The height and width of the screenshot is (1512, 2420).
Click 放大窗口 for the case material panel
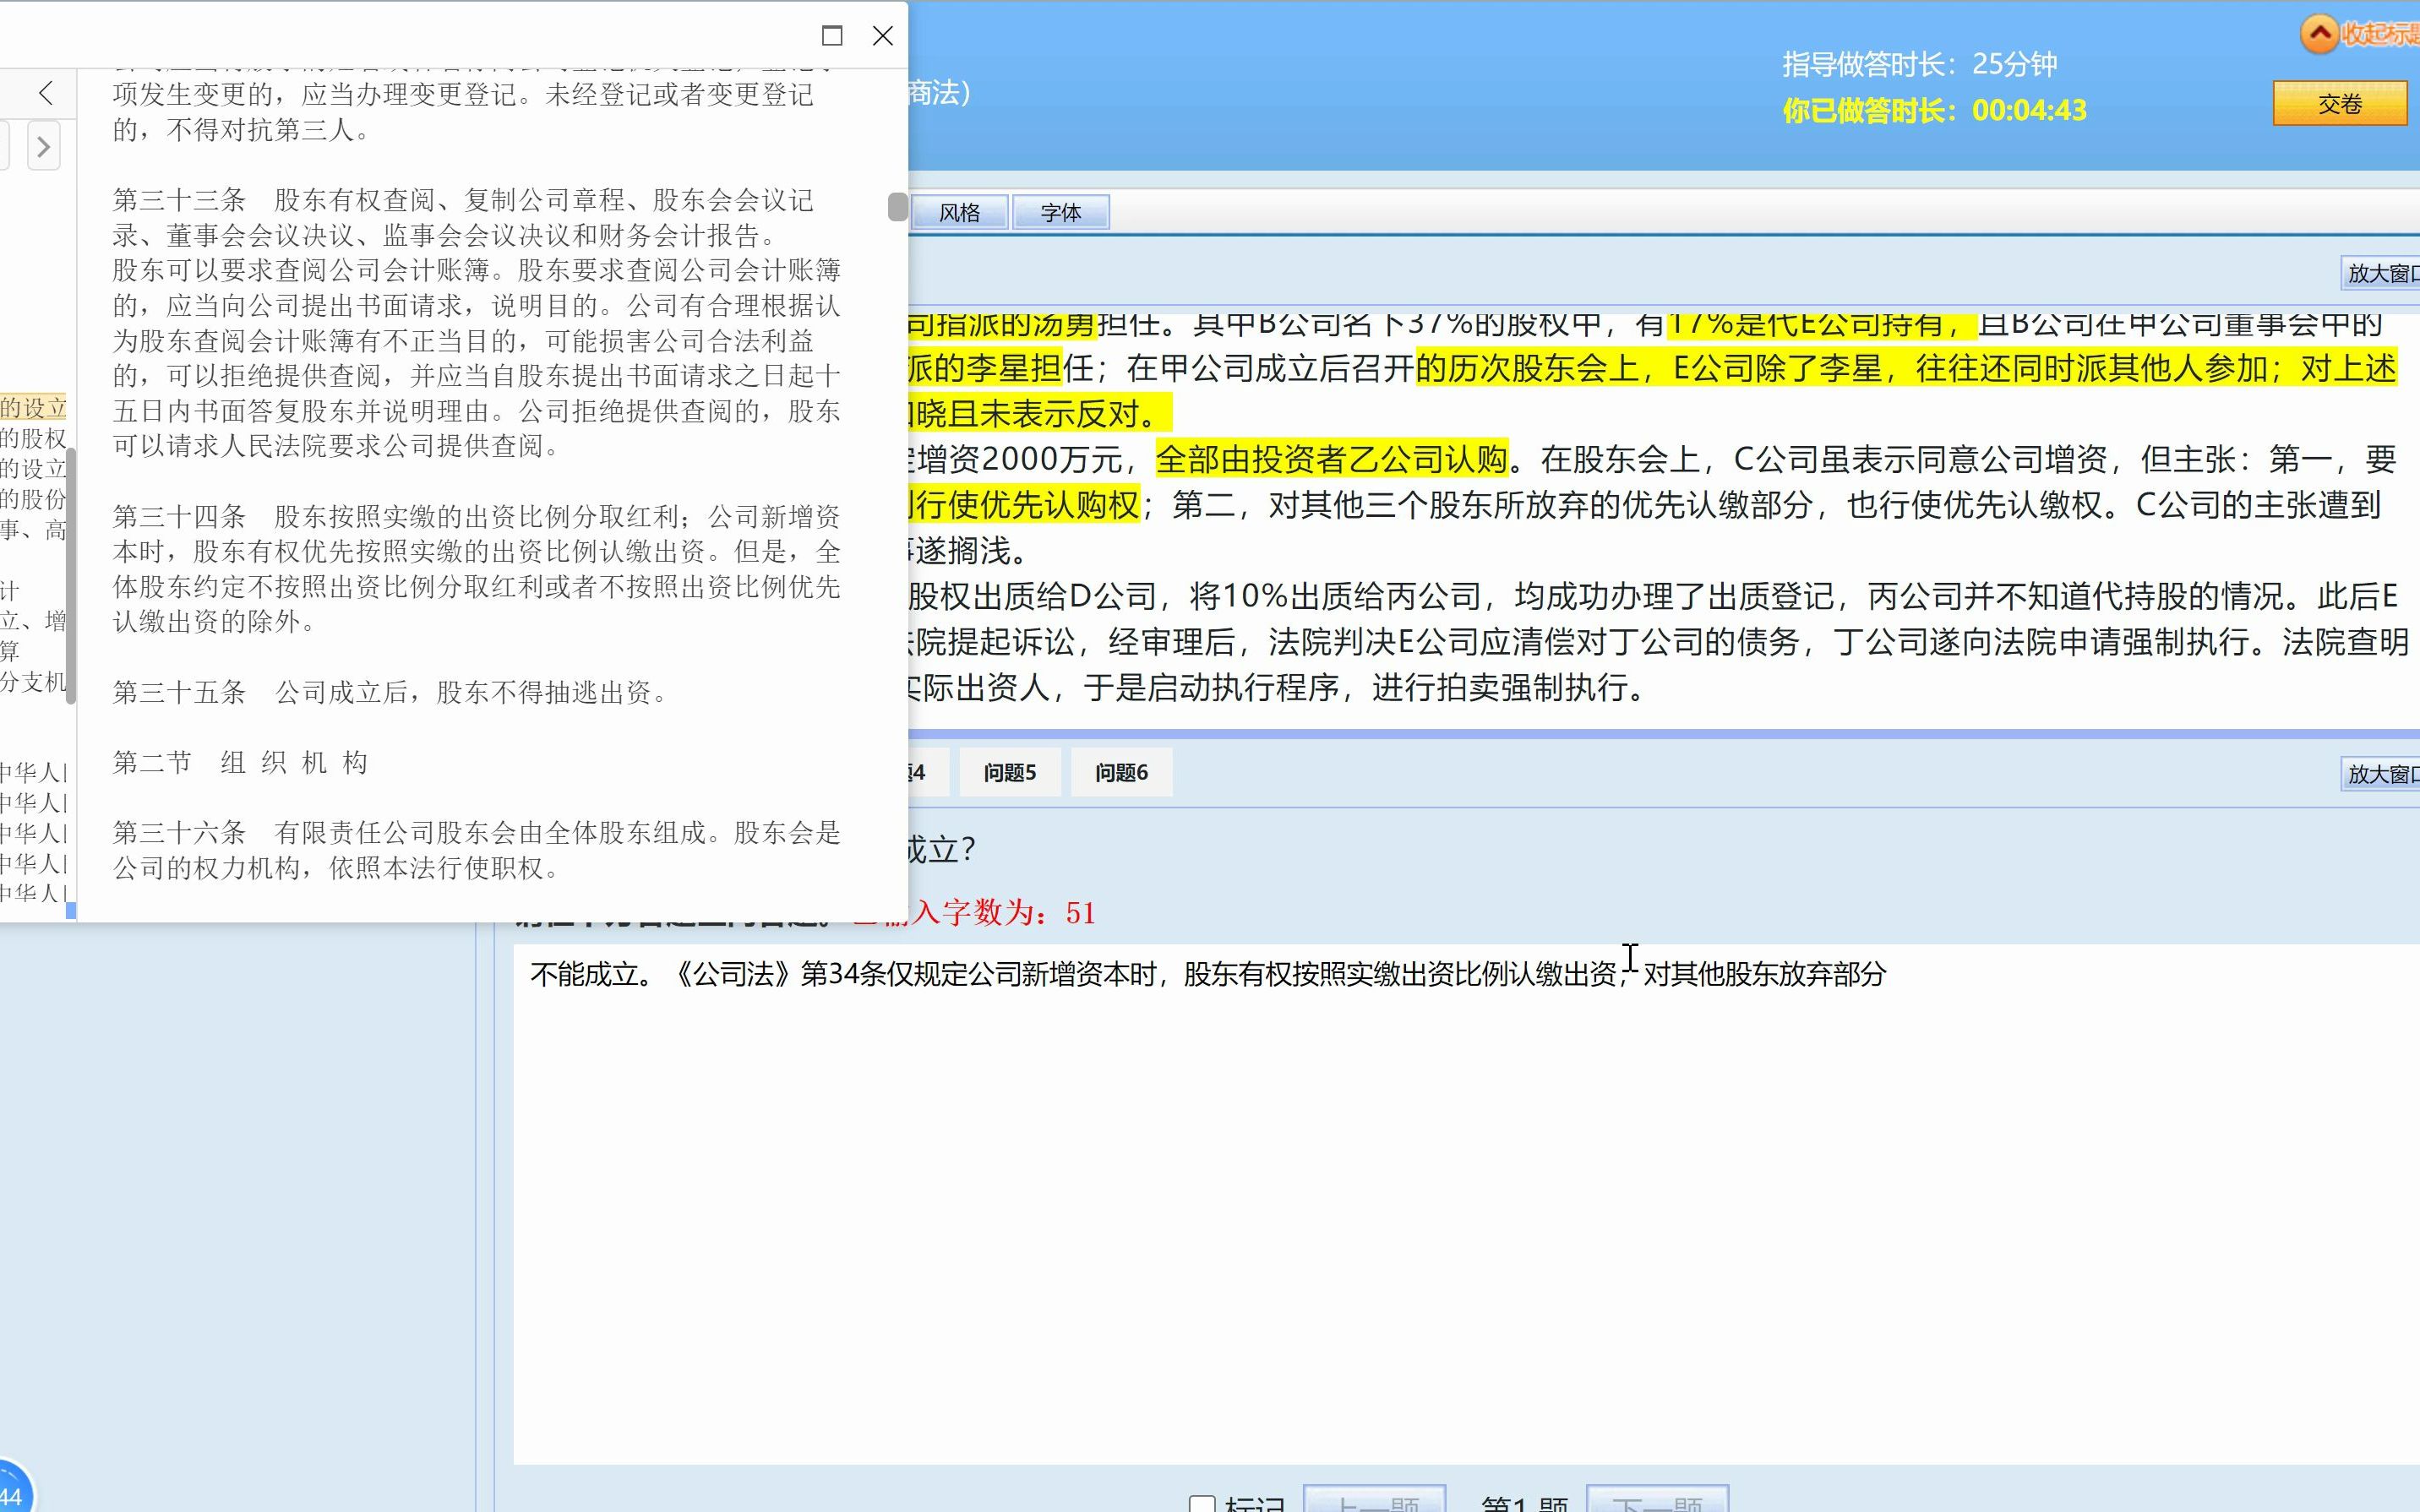(2381, 273)
